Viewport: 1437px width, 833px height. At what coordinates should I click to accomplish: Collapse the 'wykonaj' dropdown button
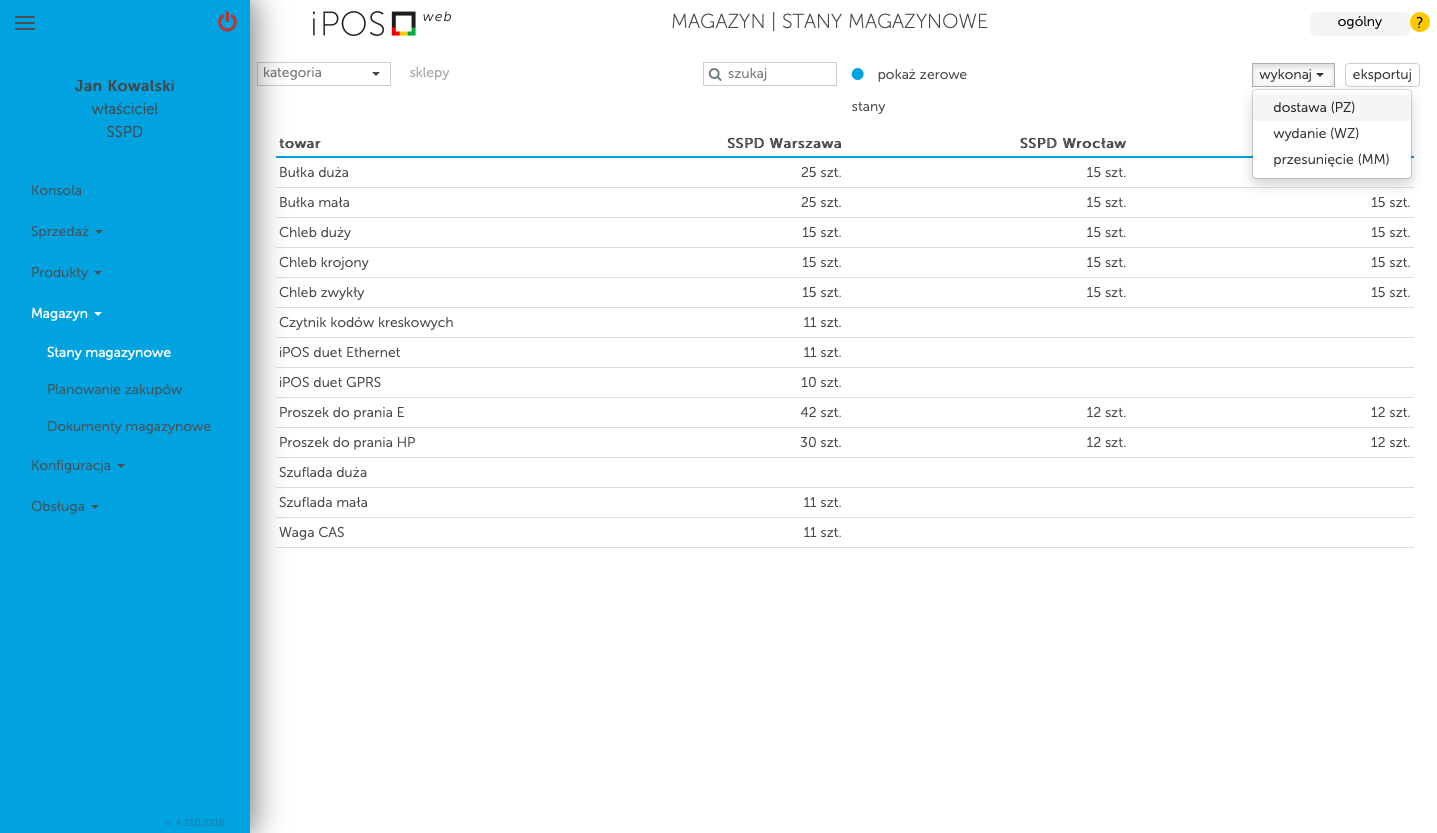(1292, 75)
